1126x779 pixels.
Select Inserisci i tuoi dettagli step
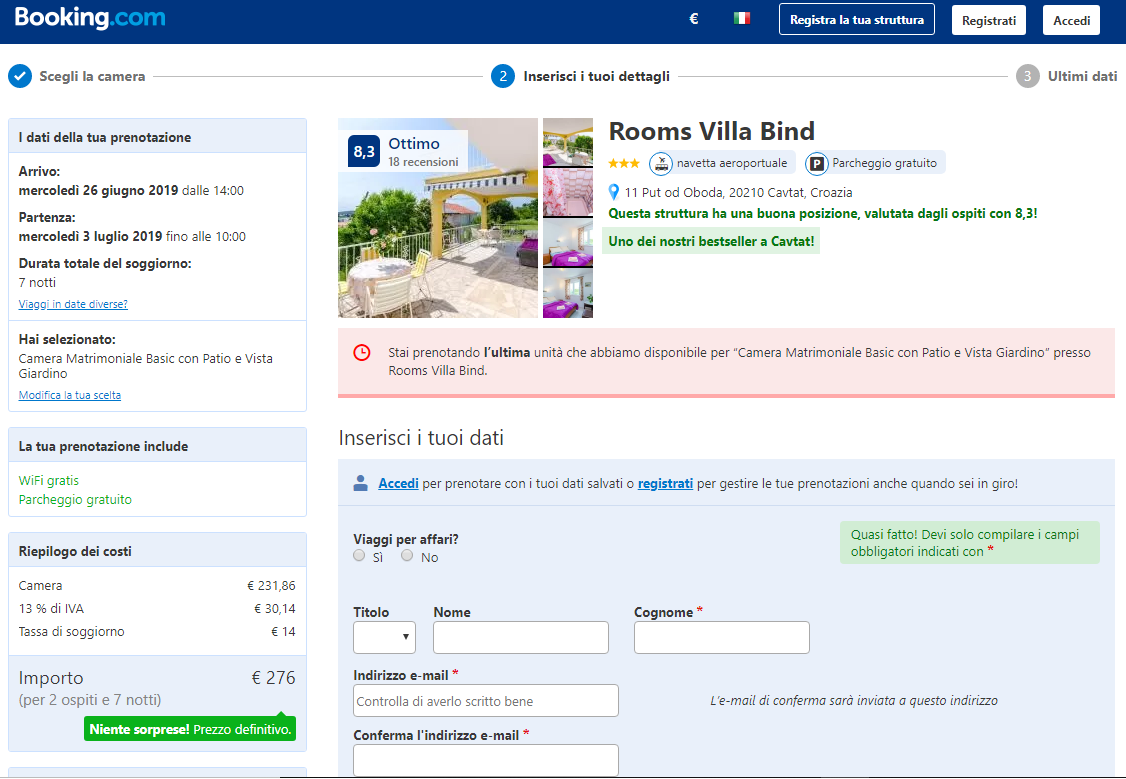tap(597, 76)
